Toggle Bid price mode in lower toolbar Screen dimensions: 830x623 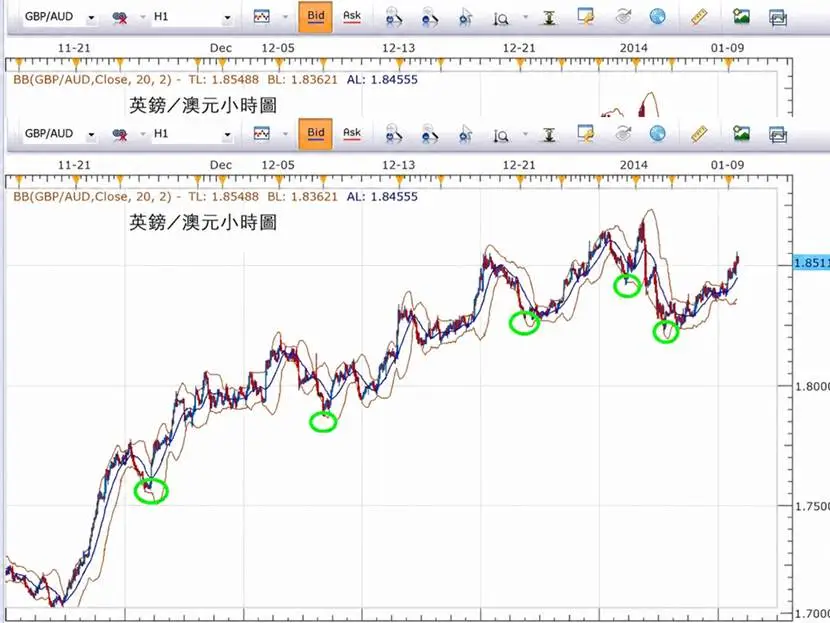point(315,134)
